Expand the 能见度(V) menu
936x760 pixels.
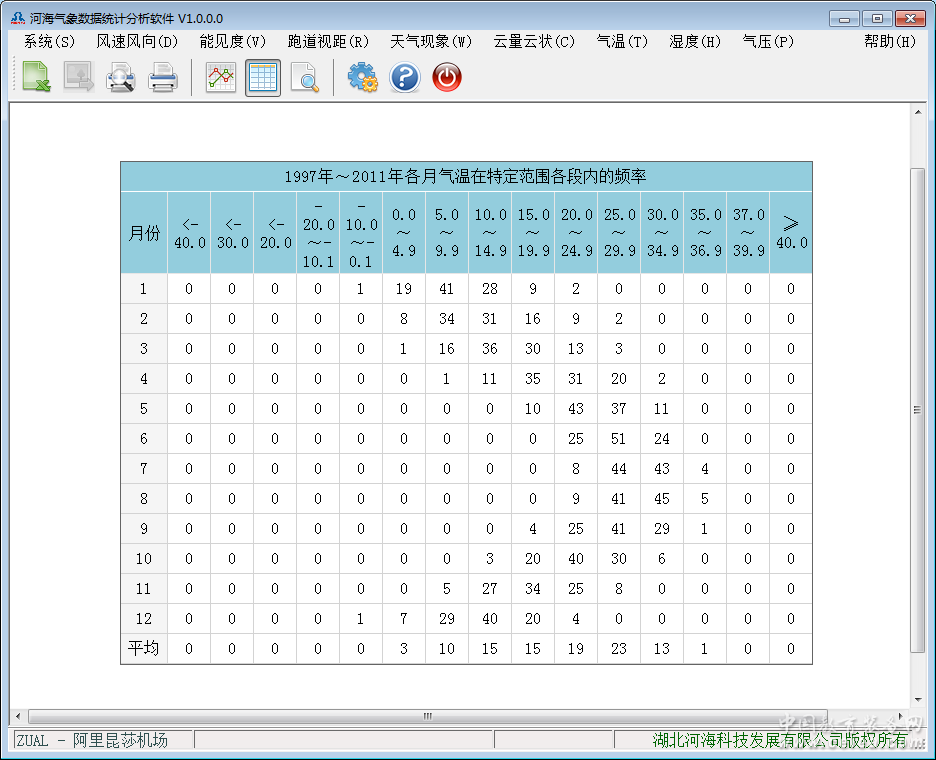233,41
